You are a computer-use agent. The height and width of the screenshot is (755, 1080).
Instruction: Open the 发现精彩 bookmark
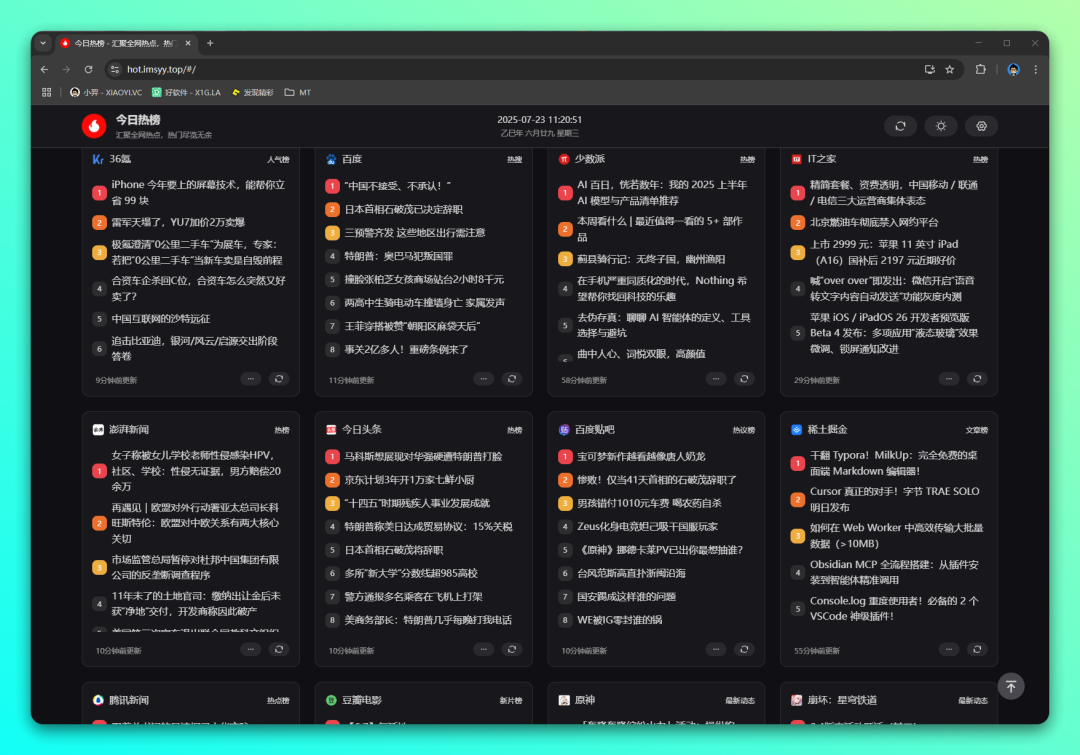253,92
